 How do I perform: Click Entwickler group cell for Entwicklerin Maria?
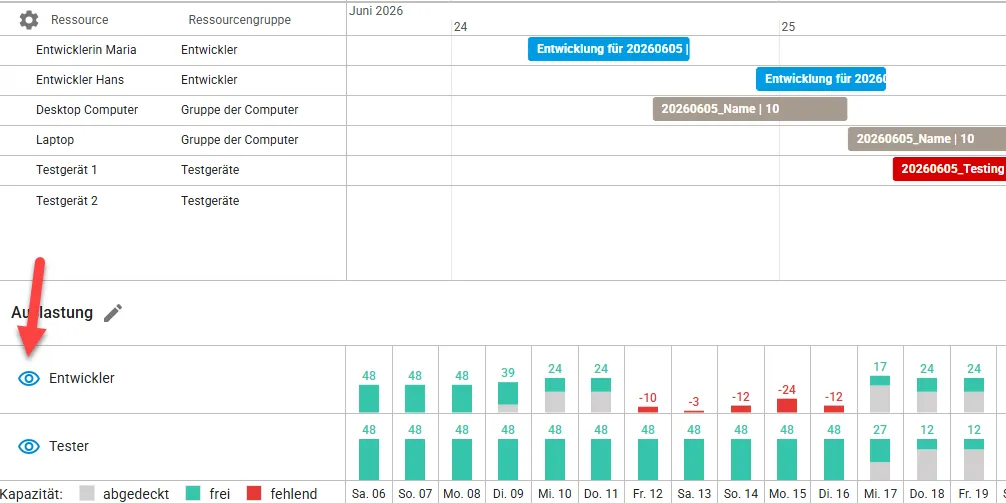point(209,50)
